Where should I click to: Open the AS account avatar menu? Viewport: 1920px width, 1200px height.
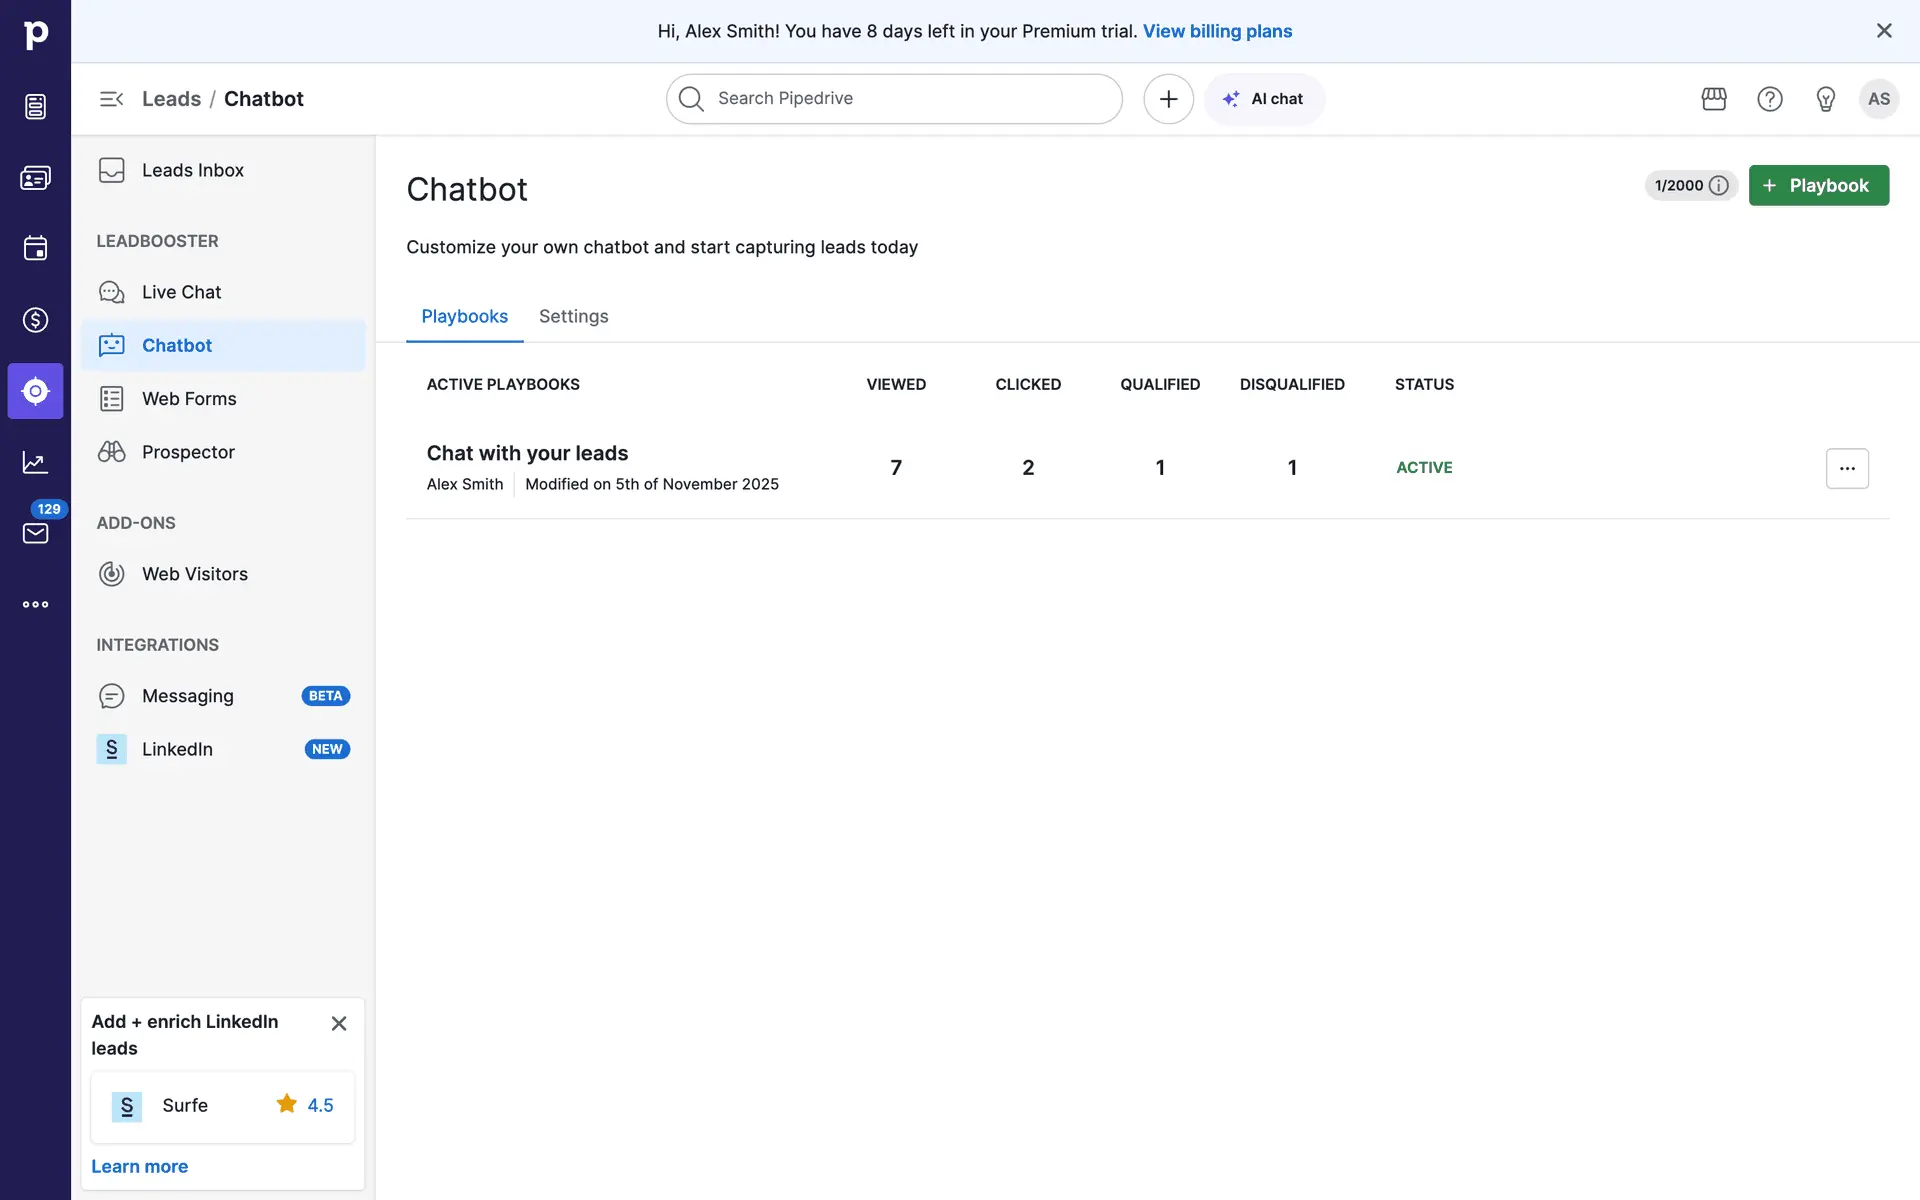coord(1879,99)
